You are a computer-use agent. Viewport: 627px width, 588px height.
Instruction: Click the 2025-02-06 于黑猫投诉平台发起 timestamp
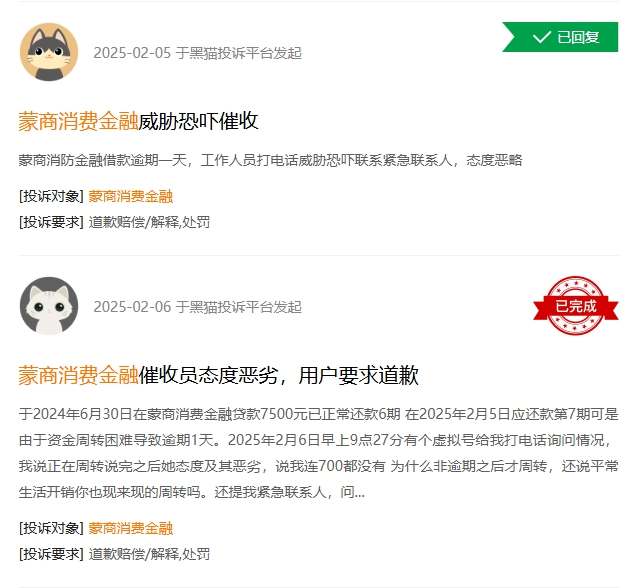point(198,307)
